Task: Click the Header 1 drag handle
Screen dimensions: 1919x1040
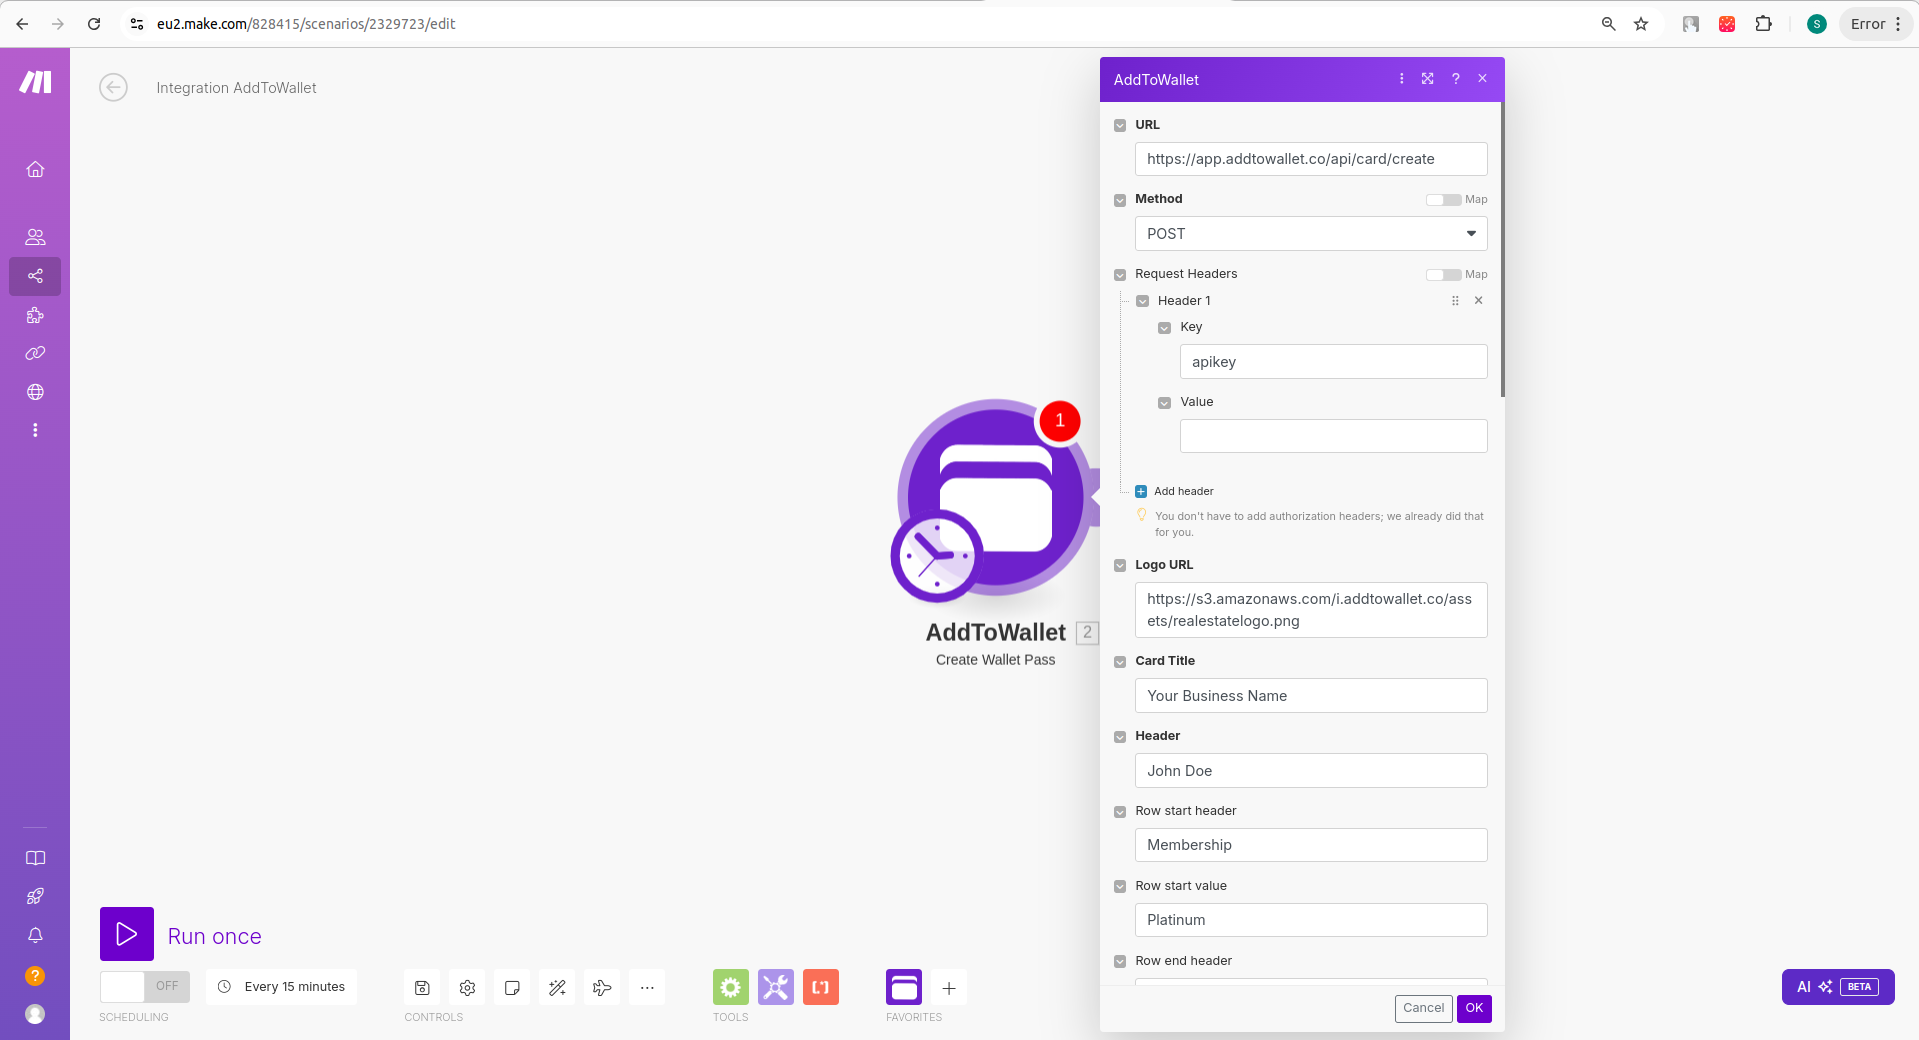Action: pyautogui.click(x=1455, y=301)
